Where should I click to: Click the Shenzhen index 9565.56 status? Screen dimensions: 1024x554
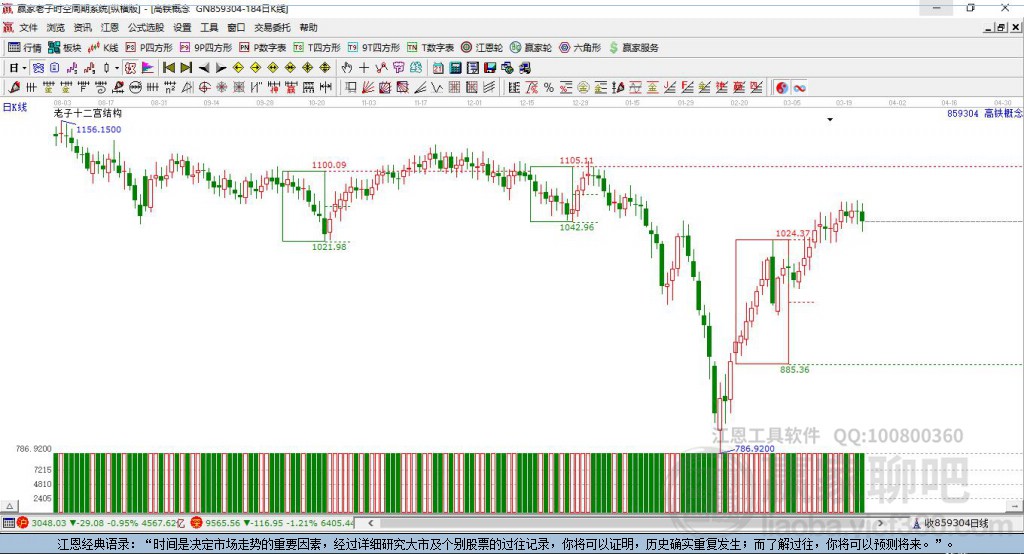[273, 523]
